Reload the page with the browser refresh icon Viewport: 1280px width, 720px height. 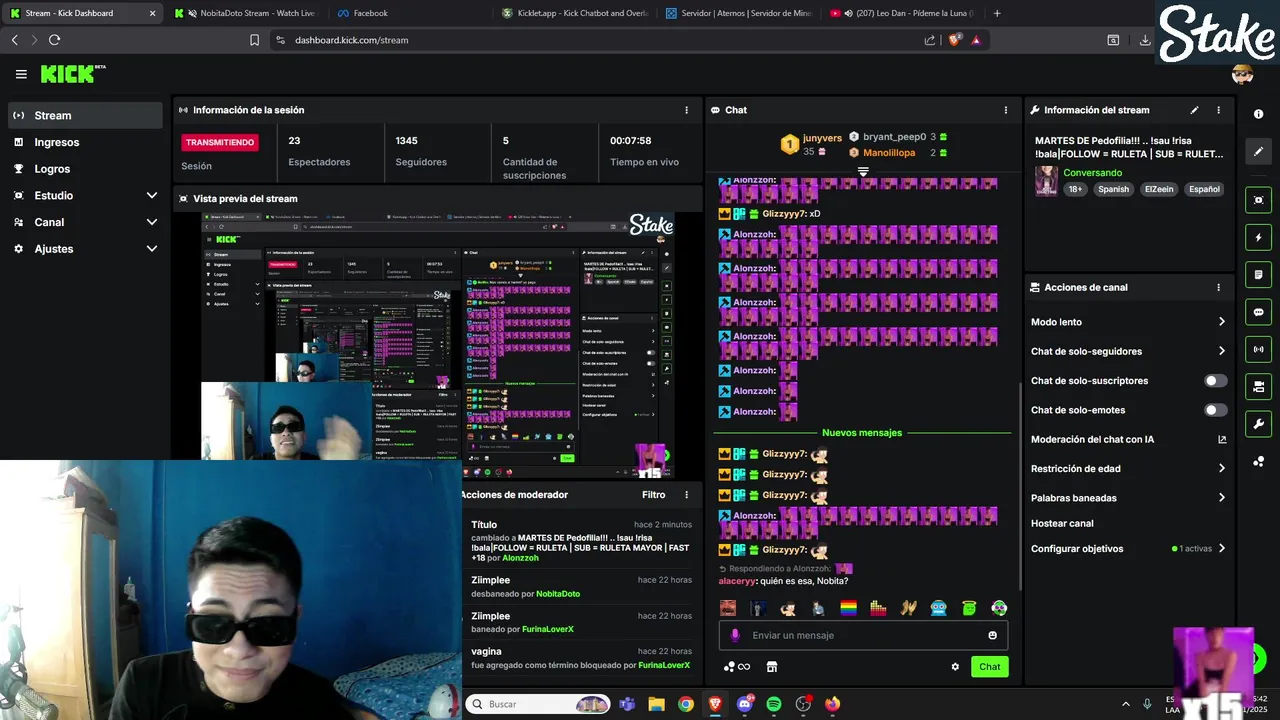[54, 40]
